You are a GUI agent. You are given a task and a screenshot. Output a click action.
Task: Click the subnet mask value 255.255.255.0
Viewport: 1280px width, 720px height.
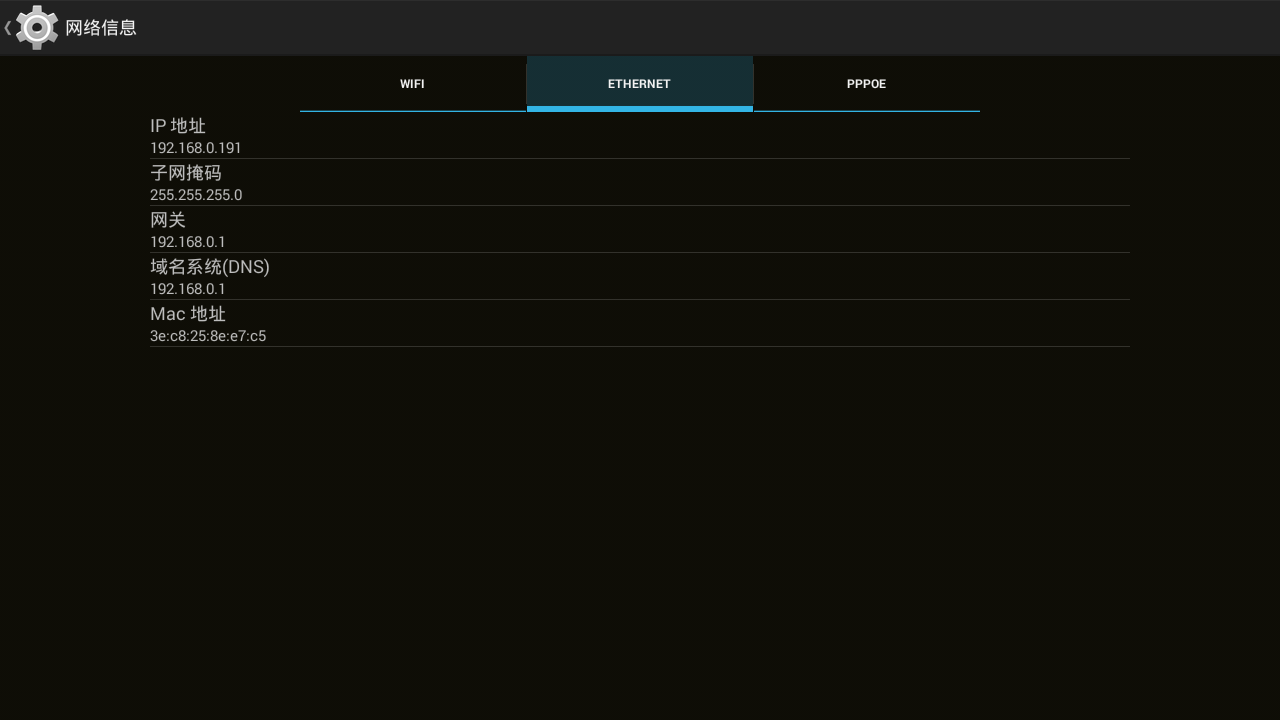click(x=196, y=195)
